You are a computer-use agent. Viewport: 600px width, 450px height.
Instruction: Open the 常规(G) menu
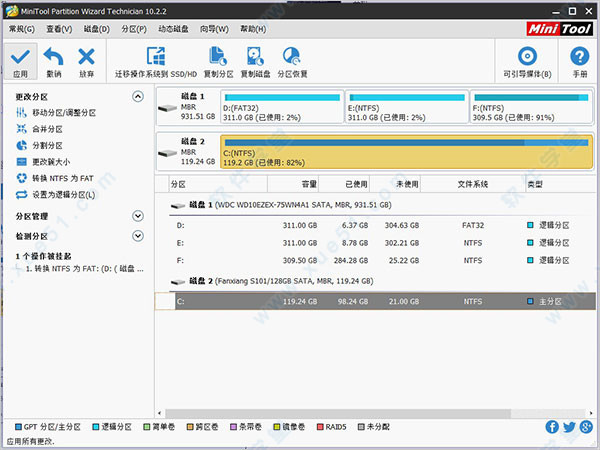point(22,29)
